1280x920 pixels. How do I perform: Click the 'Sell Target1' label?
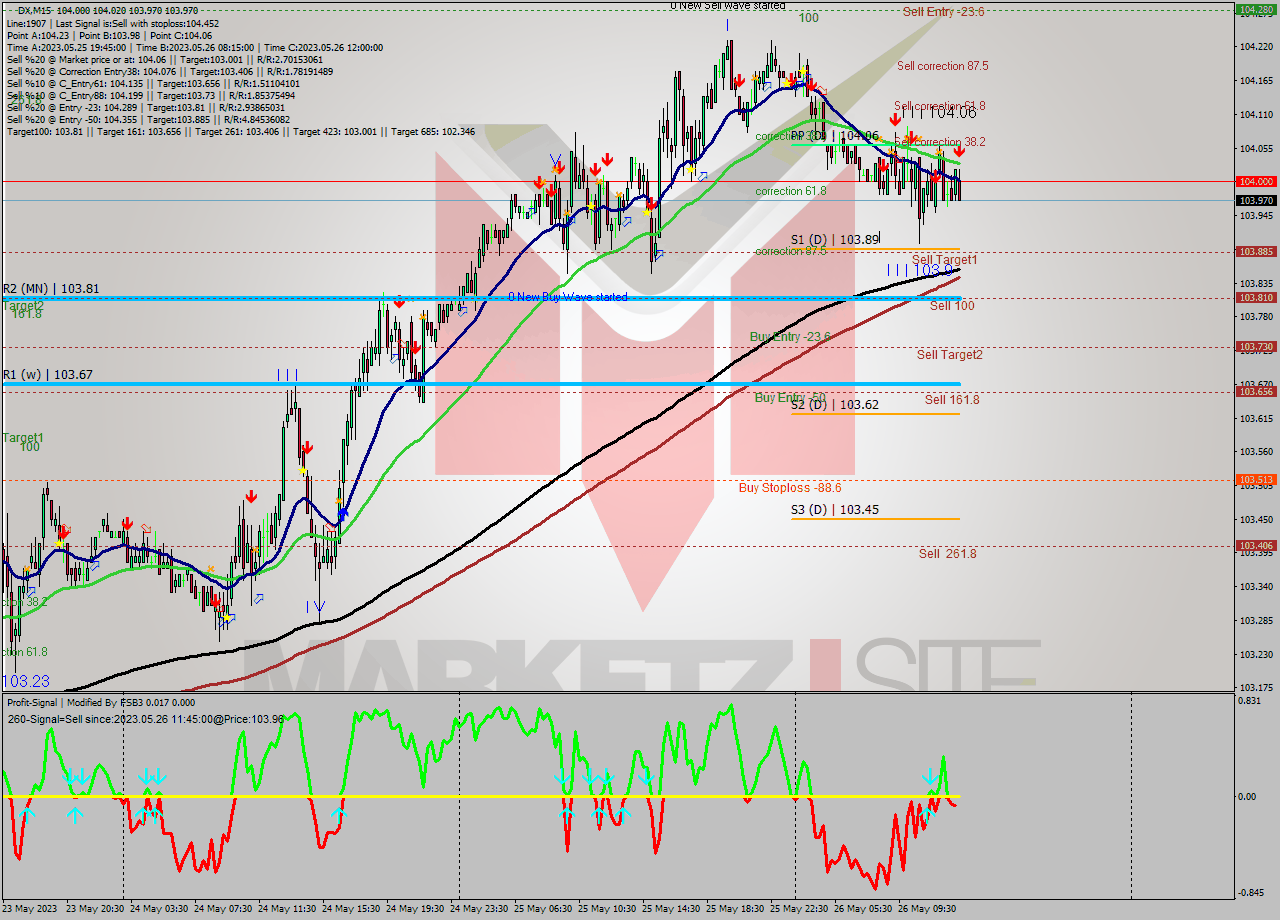[x=944, y=260]
